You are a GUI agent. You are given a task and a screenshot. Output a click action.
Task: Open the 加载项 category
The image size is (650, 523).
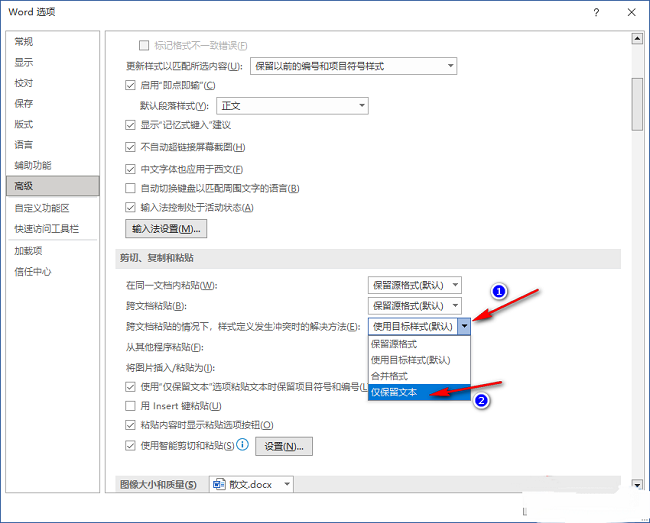(53, 251)
